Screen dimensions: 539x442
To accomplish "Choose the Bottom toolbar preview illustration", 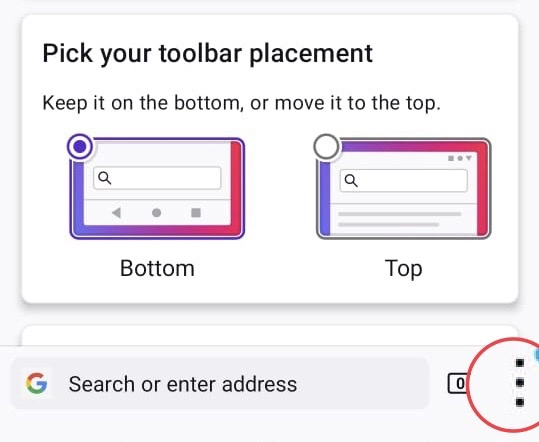I will click(x=157, y=188).
